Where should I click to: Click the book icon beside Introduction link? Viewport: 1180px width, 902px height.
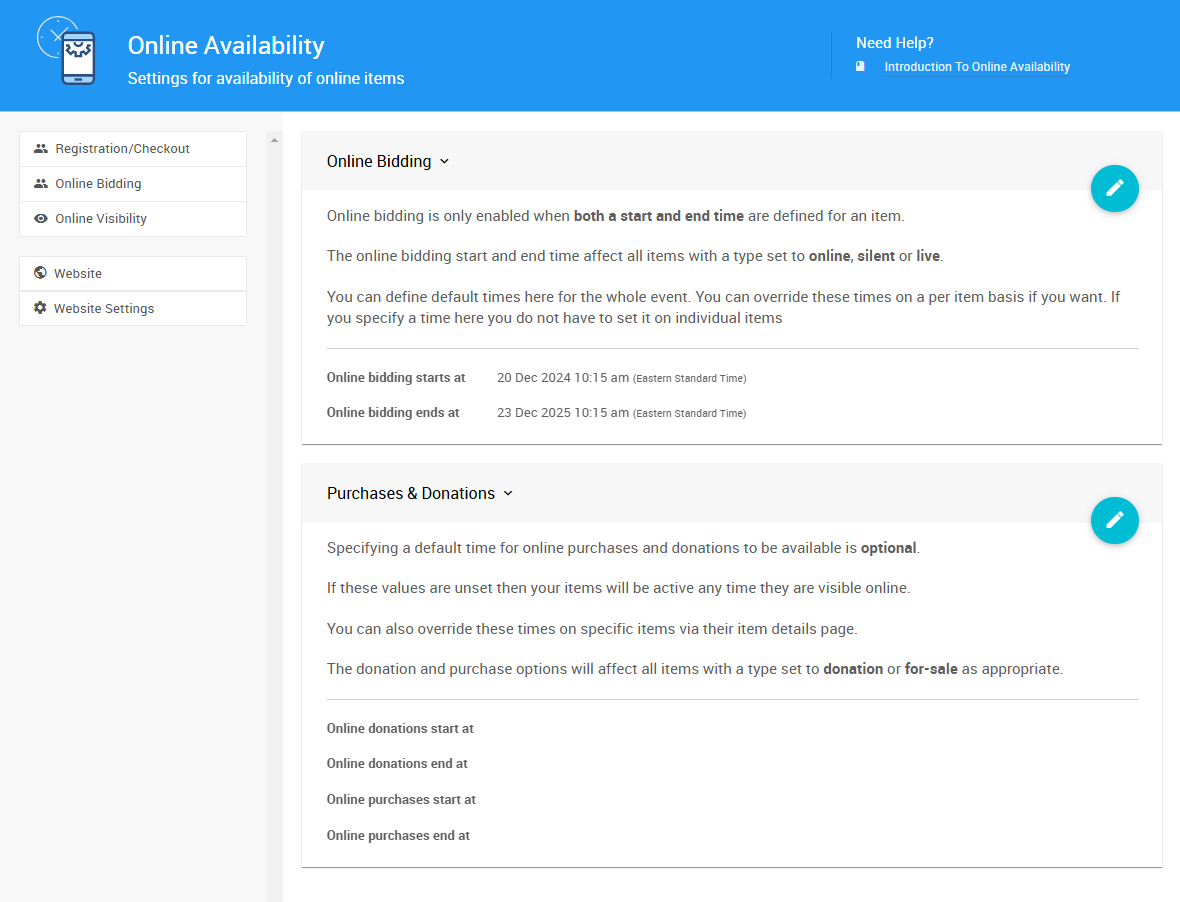(x=860, y=67)
